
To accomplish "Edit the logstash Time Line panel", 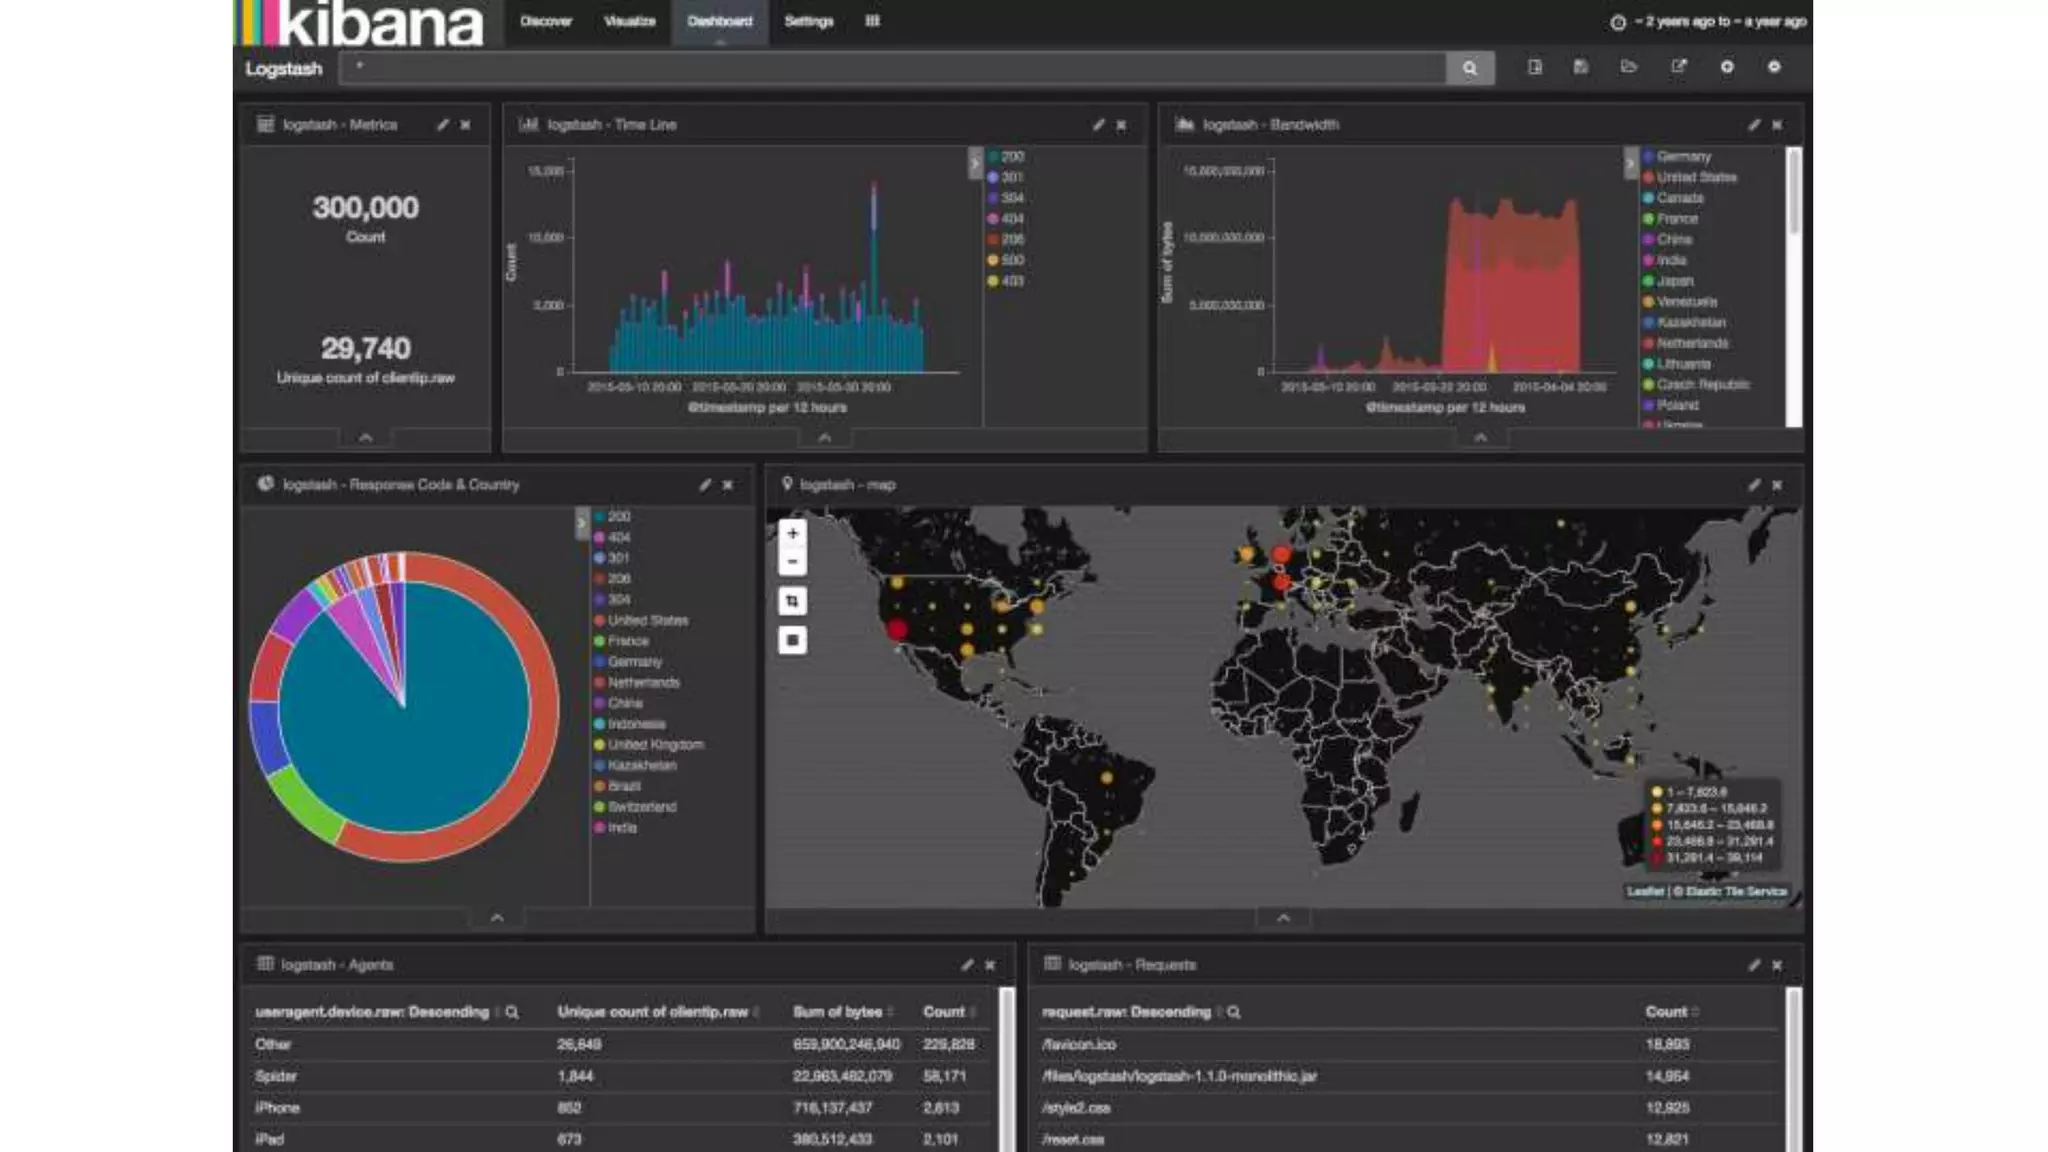I will coord(1098,125).
